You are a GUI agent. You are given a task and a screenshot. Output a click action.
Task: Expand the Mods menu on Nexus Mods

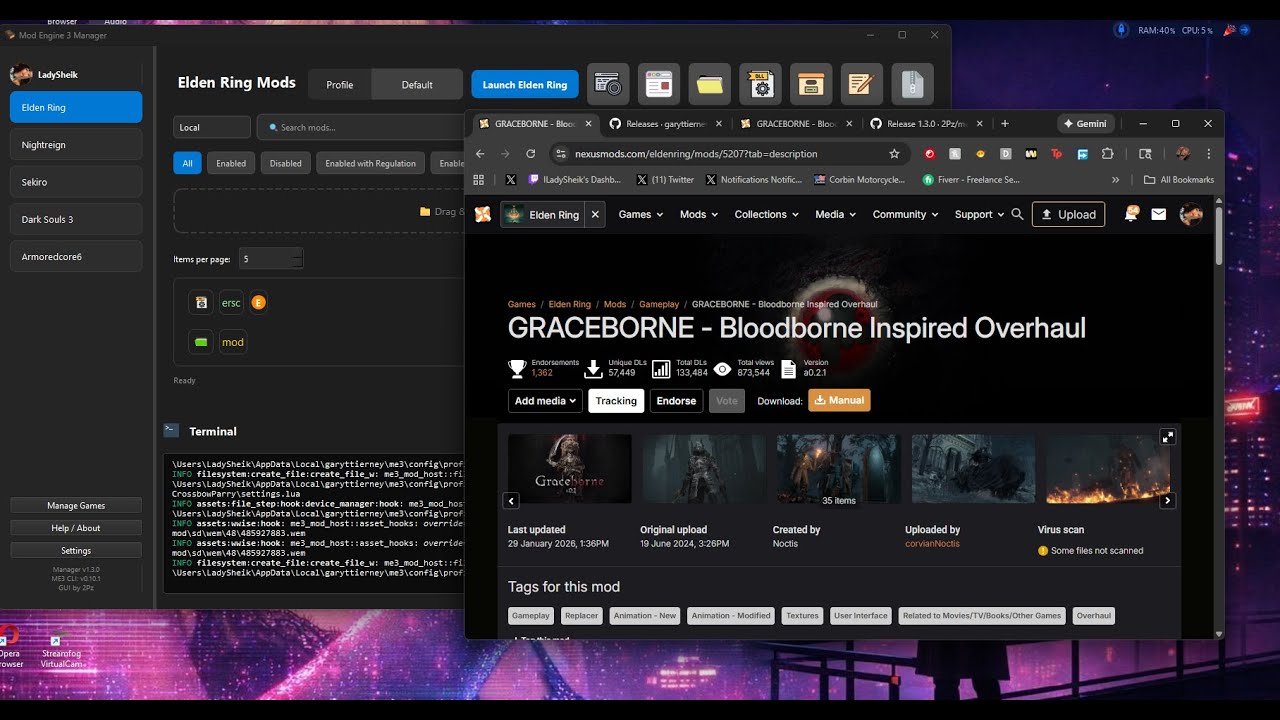click(x=699, y=214)
